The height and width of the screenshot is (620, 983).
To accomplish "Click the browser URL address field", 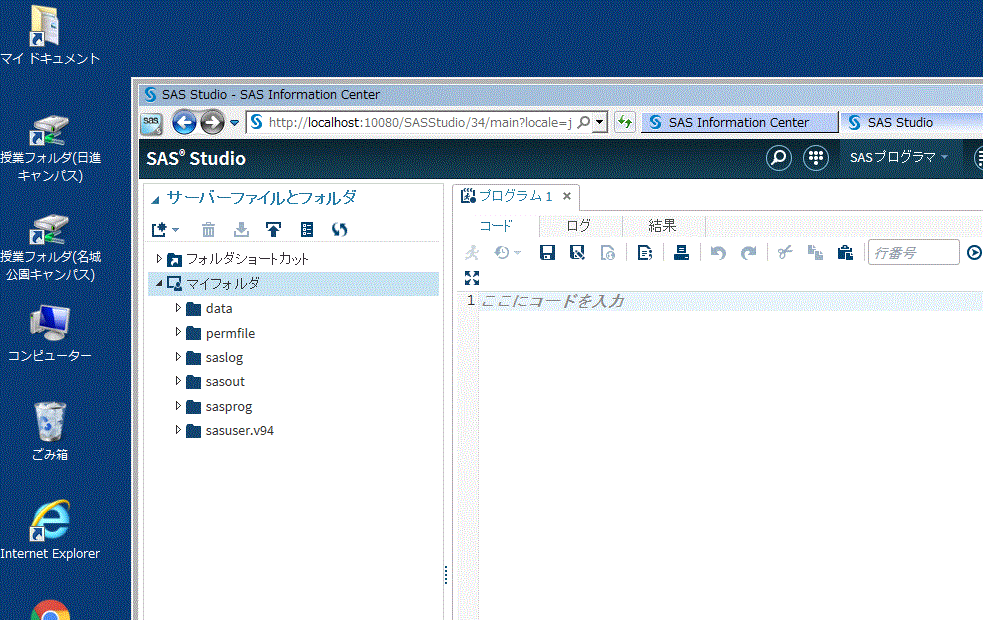I will point(419,122).
